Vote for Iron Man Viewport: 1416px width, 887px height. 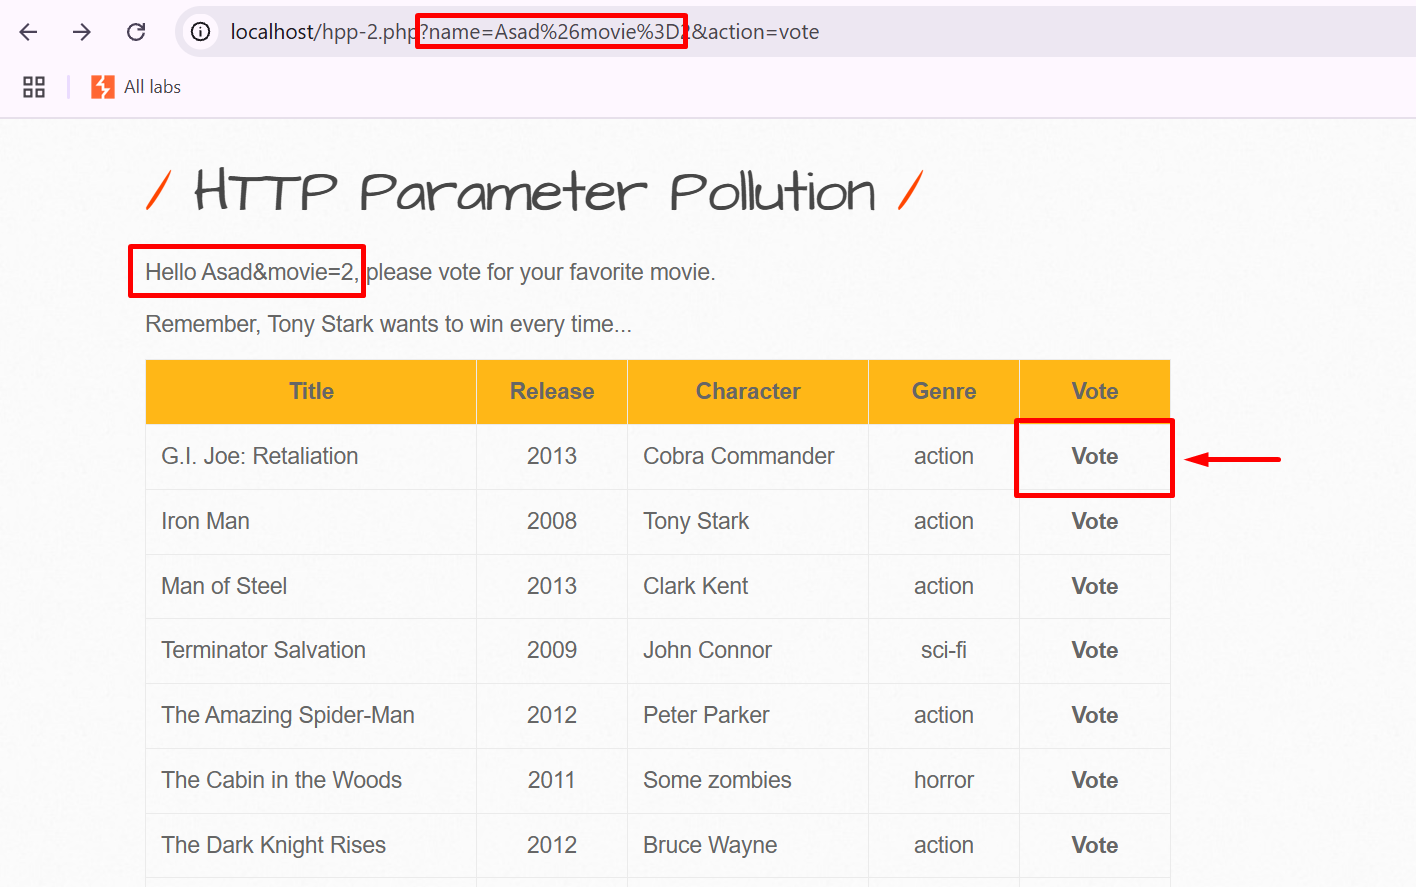point(1094,522)
